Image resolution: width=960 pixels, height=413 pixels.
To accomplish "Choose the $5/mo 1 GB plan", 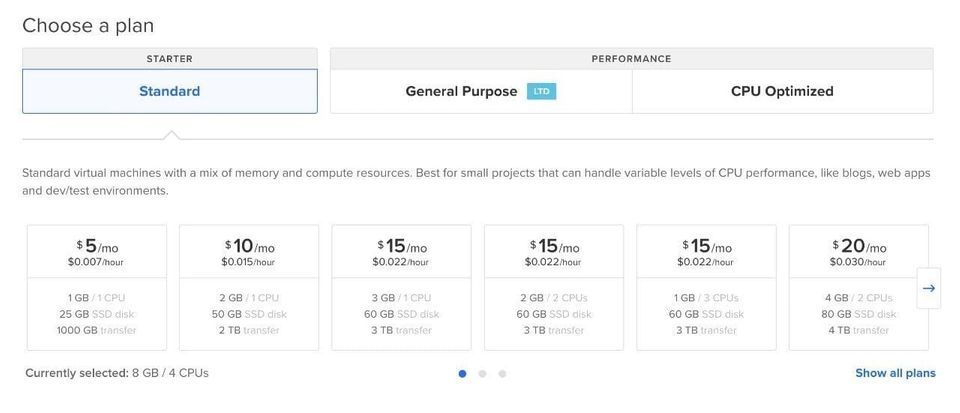I will [x=96, y=287].
